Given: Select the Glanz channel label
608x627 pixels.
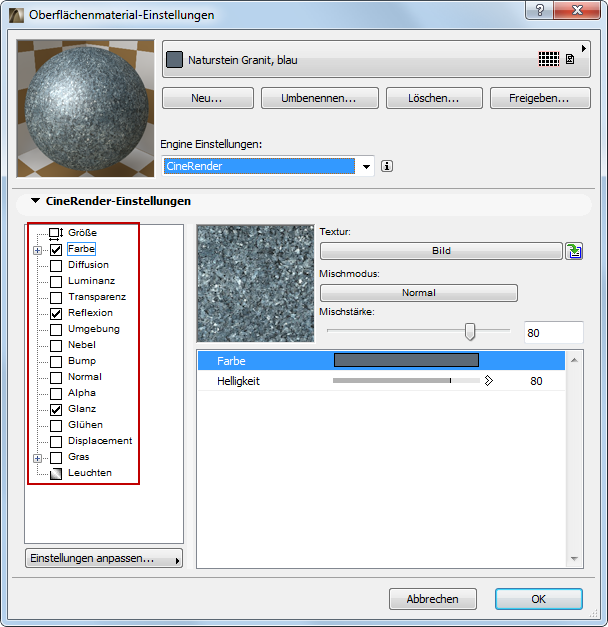Looking at the screenshot, I should click(82, 409).
